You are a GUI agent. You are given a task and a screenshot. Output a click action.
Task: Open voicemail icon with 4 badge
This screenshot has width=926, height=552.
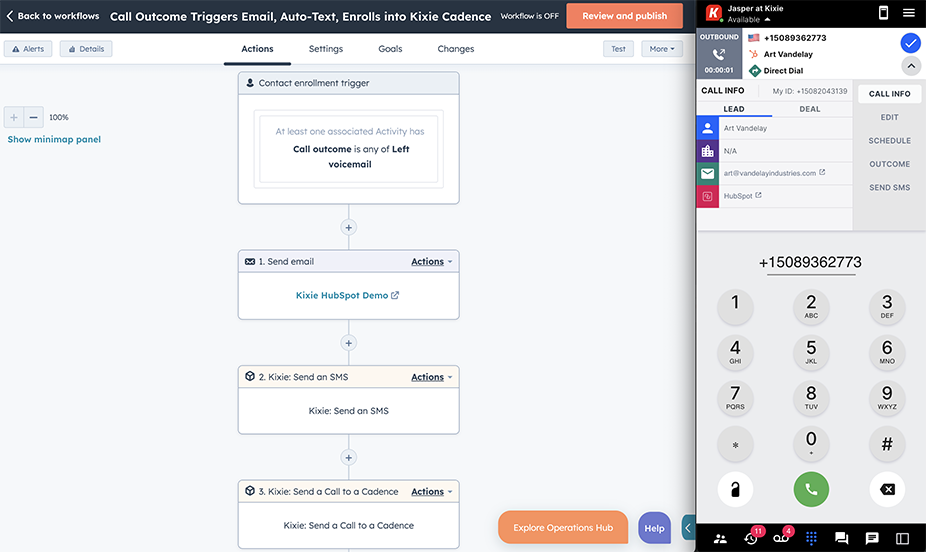click(781, 537)
